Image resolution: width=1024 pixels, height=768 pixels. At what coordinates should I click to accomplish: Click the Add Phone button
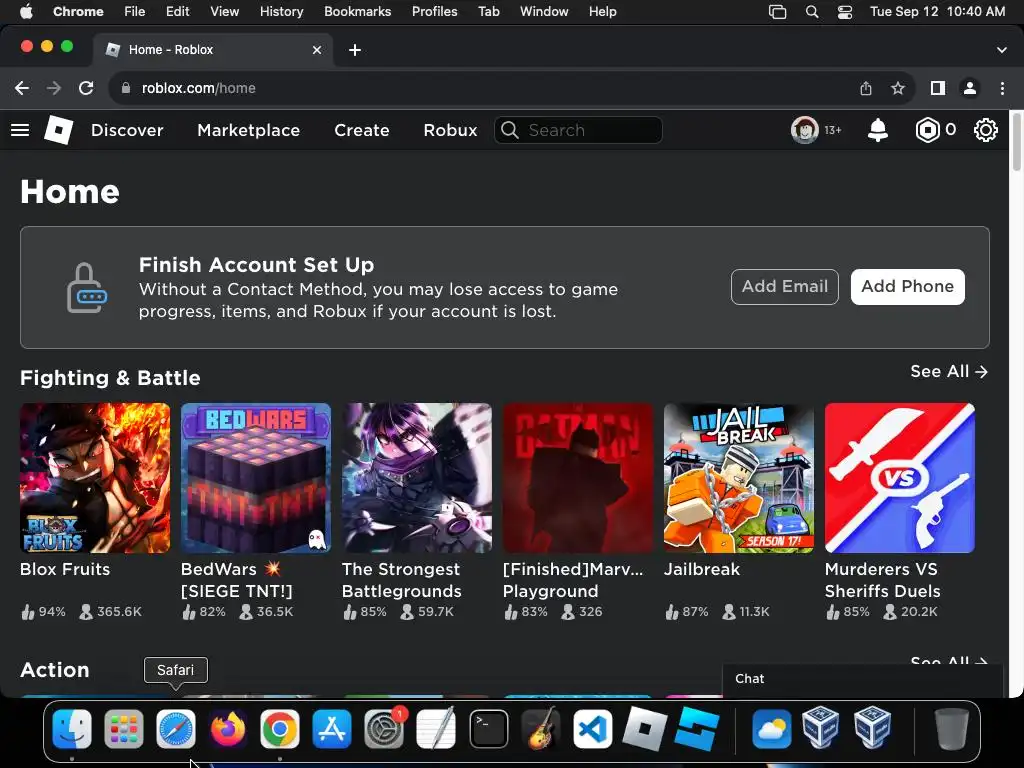pyautogui.click(x=907, y=287)
